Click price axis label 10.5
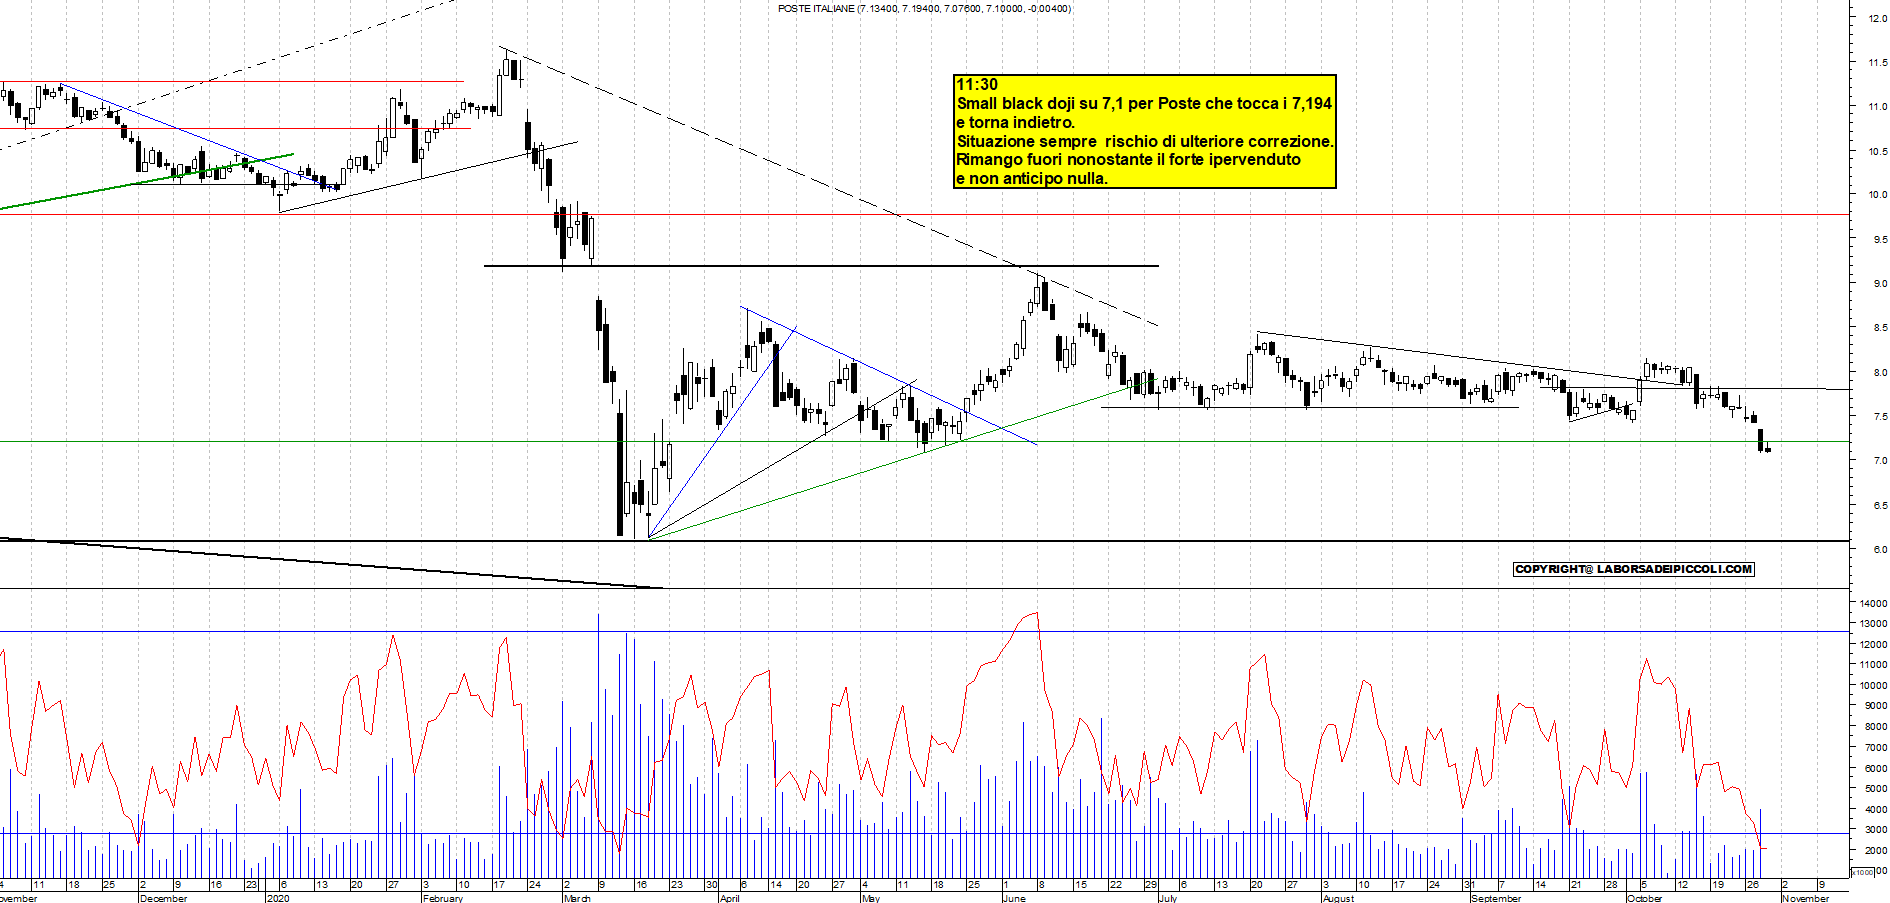This screenshot has width=1890, height=903. tap(1877, 151)
